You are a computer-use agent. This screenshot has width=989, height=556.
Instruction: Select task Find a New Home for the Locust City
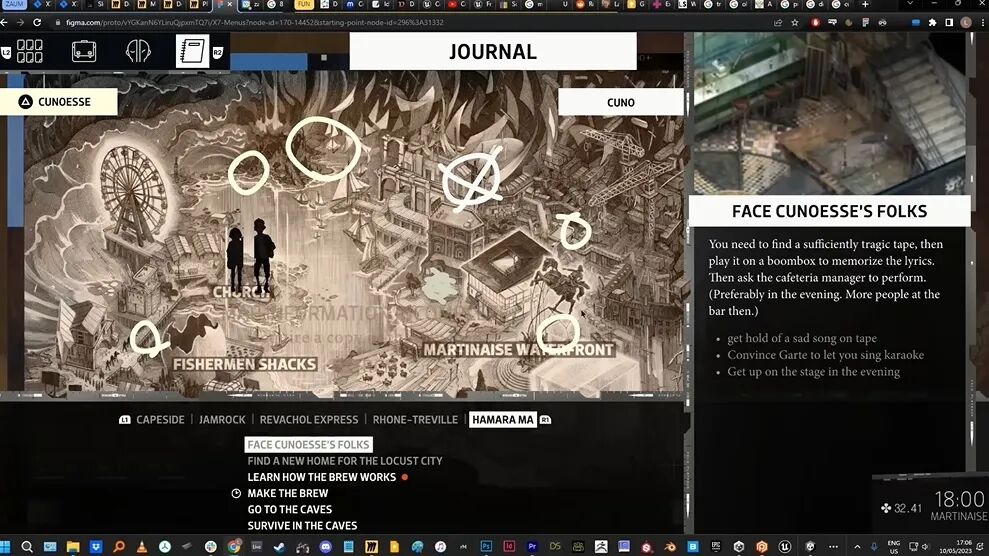click(344, 461)
